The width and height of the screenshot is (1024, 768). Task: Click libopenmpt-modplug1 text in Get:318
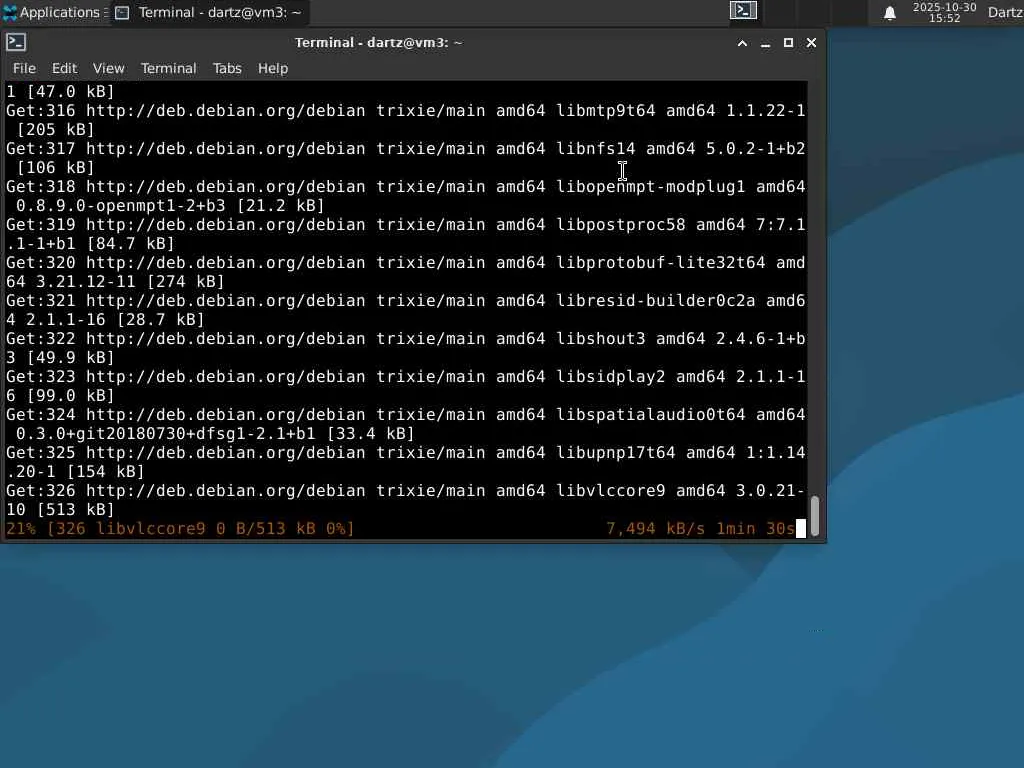650,186
